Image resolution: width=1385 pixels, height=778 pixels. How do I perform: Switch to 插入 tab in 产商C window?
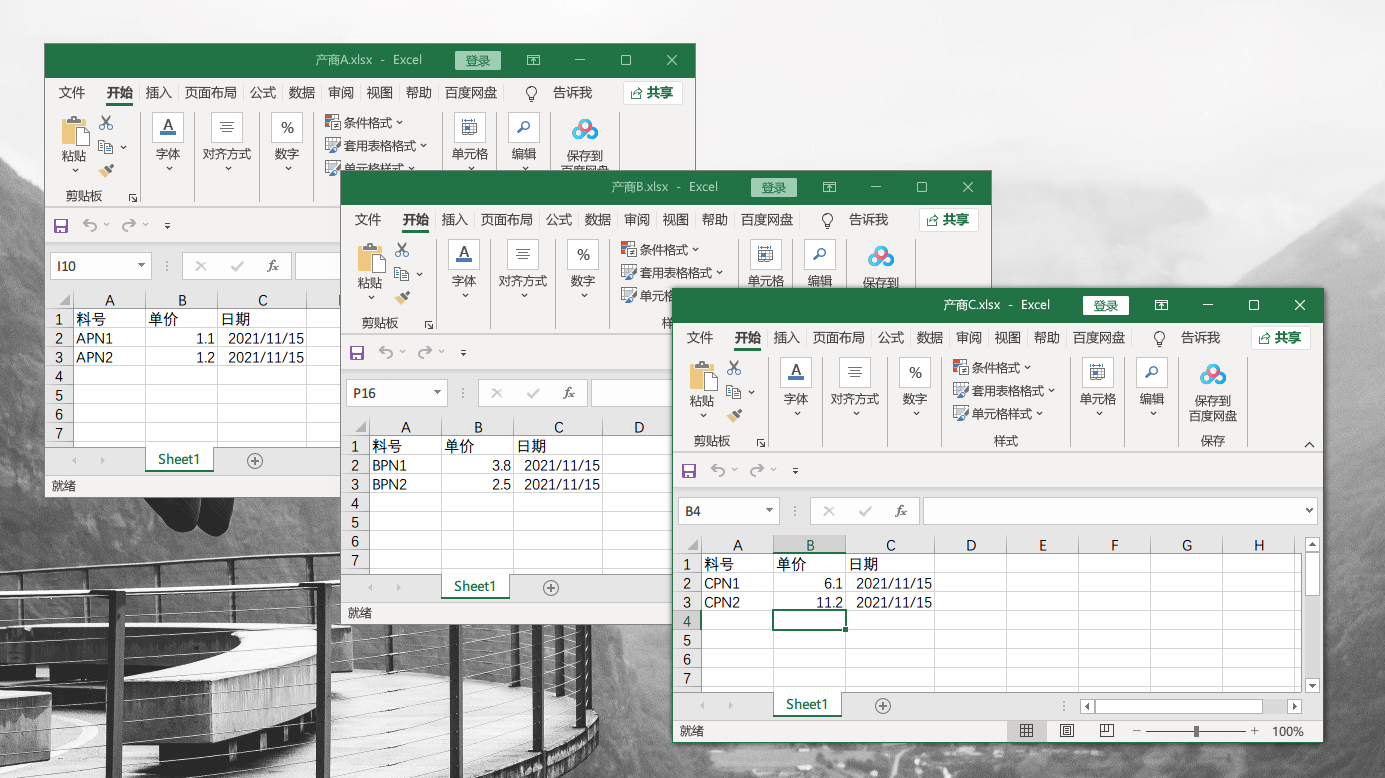pos(787,338)
